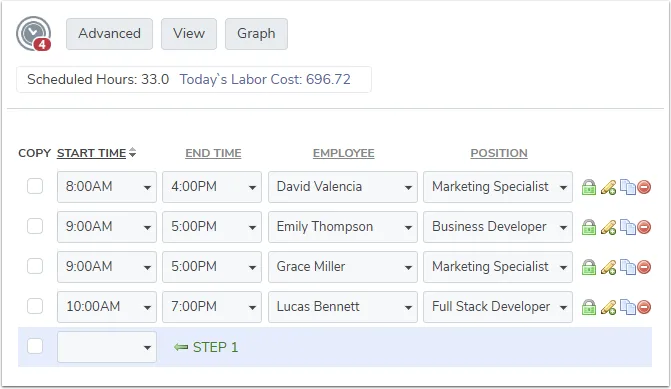This screenshot has width=671, height=389.
Task: Open the Lucas Bennett employee dropdown
Action: (x=343, y=307)
